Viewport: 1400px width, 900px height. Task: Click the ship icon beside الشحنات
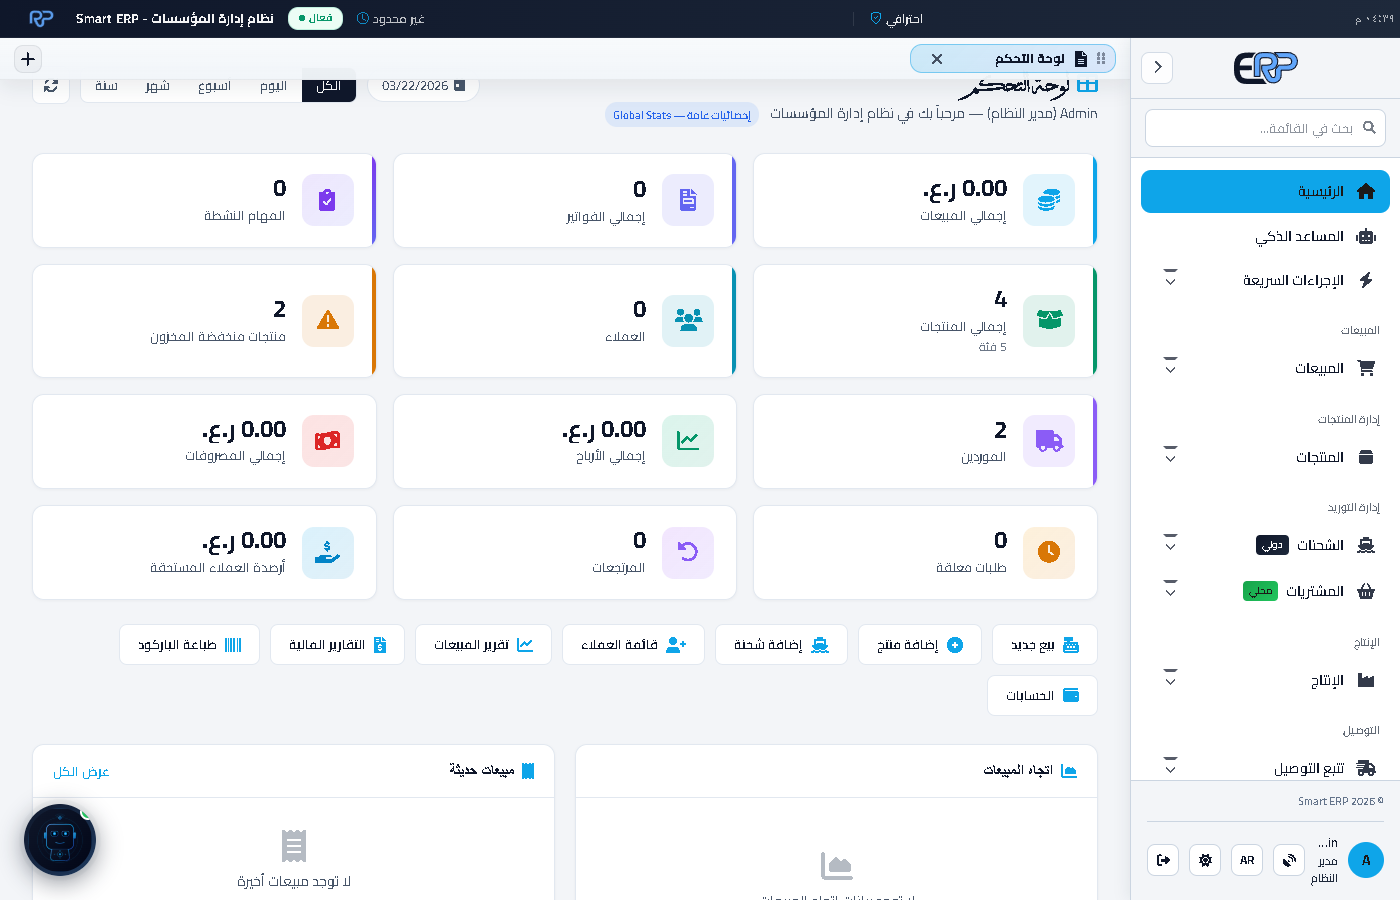point(1366,545)
